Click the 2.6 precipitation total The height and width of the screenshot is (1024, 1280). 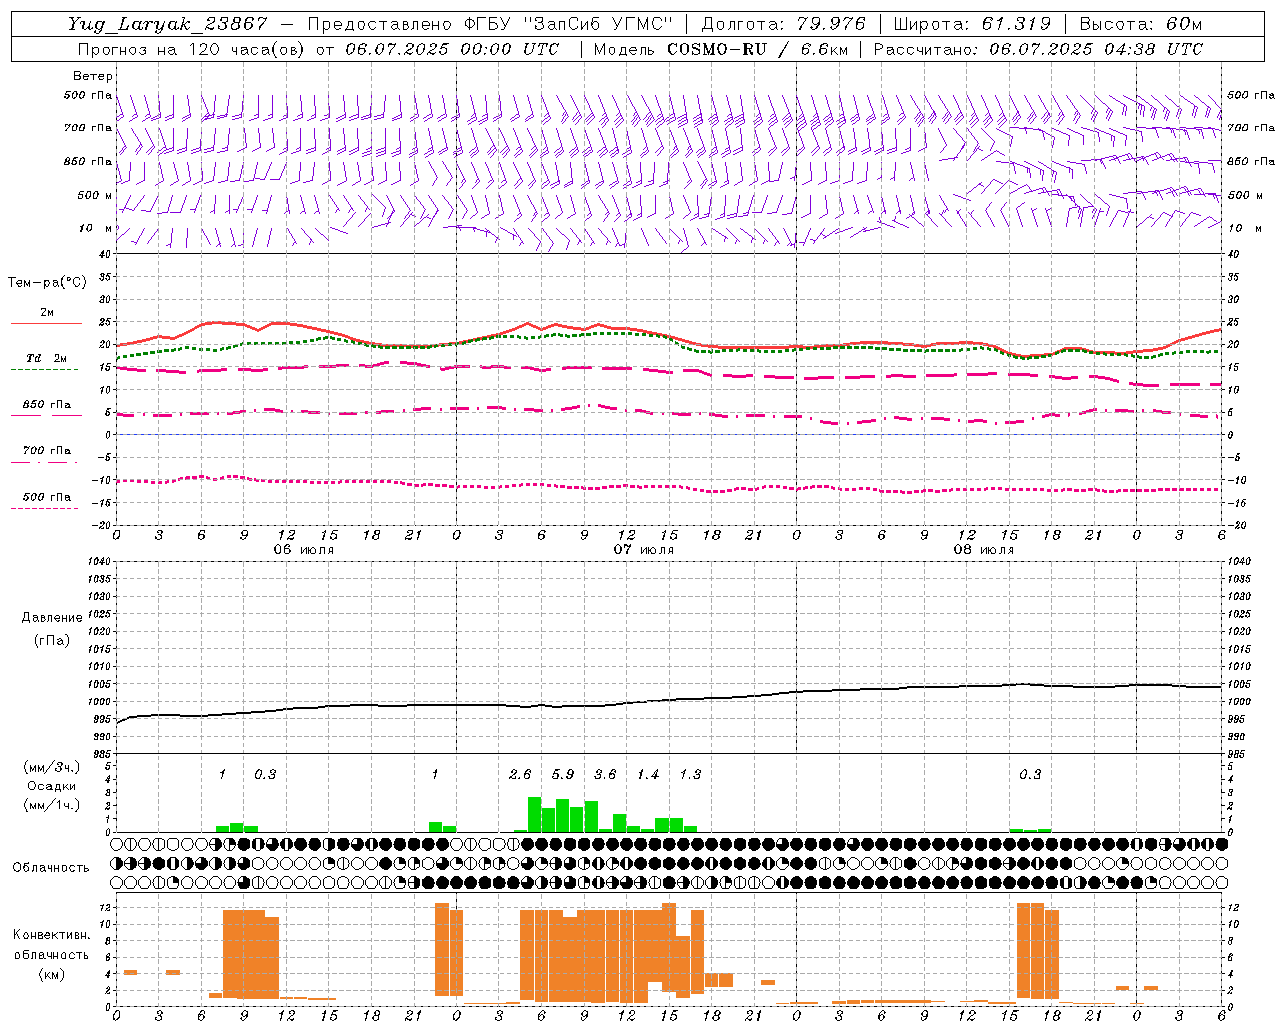pos(520,775)
